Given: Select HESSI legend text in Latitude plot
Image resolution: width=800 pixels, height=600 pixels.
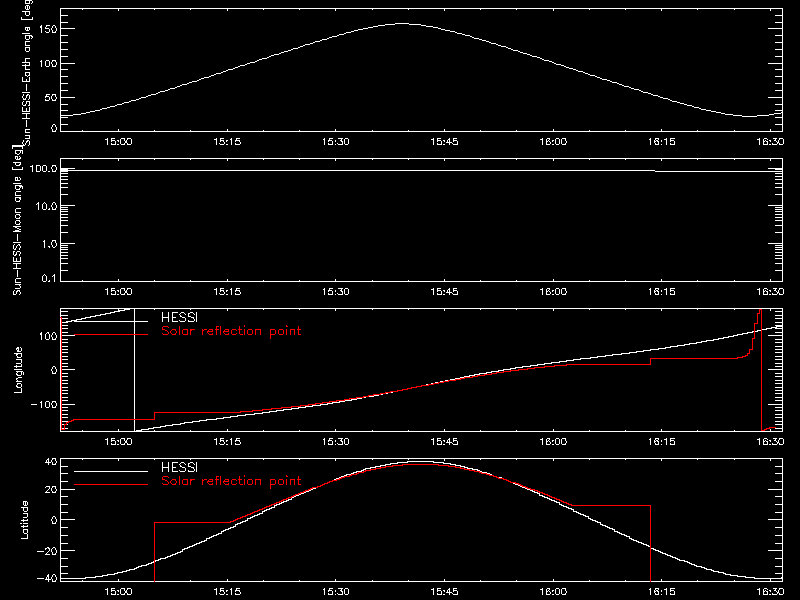Looking at the screenshot, I should (179, 467).
